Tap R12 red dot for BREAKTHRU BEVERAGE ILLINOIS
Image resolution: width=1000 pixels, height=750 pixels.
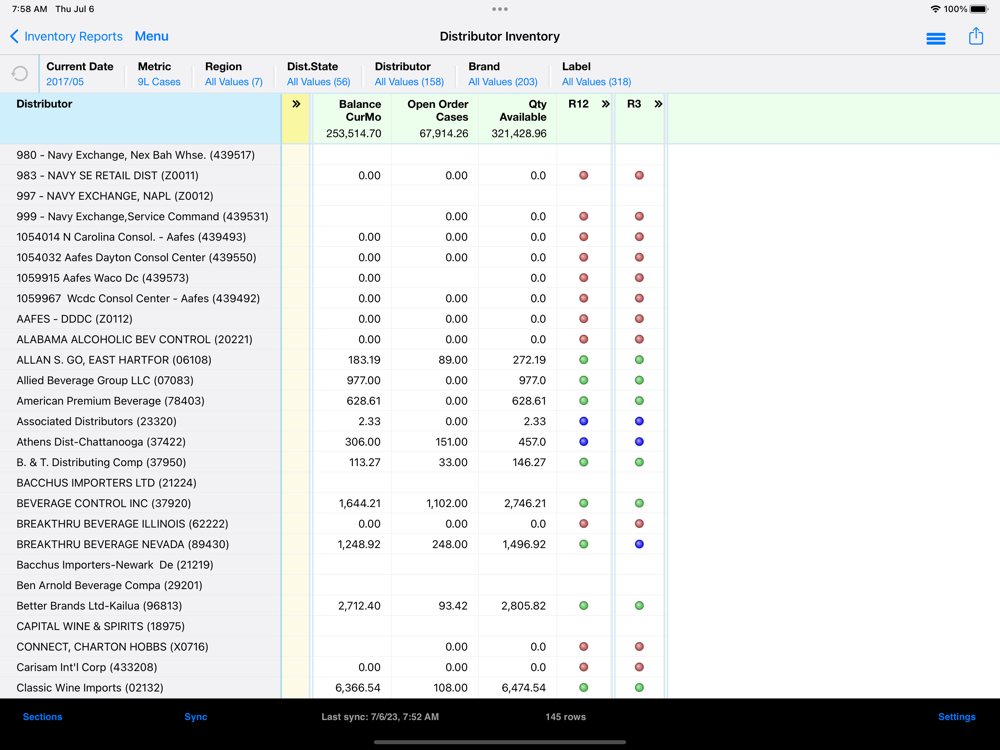[x=584, y=524]
